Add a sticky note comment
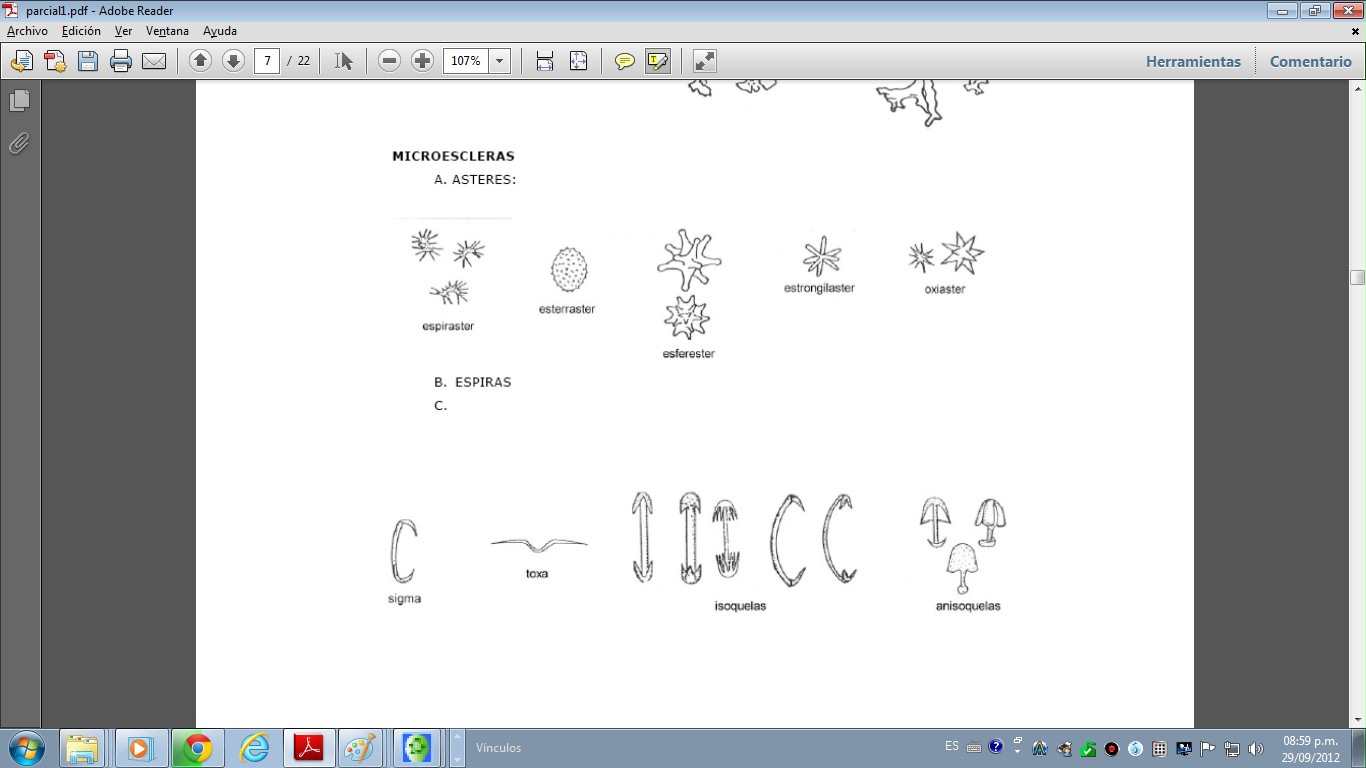1366x768 pixels. [x=625, y=61]
